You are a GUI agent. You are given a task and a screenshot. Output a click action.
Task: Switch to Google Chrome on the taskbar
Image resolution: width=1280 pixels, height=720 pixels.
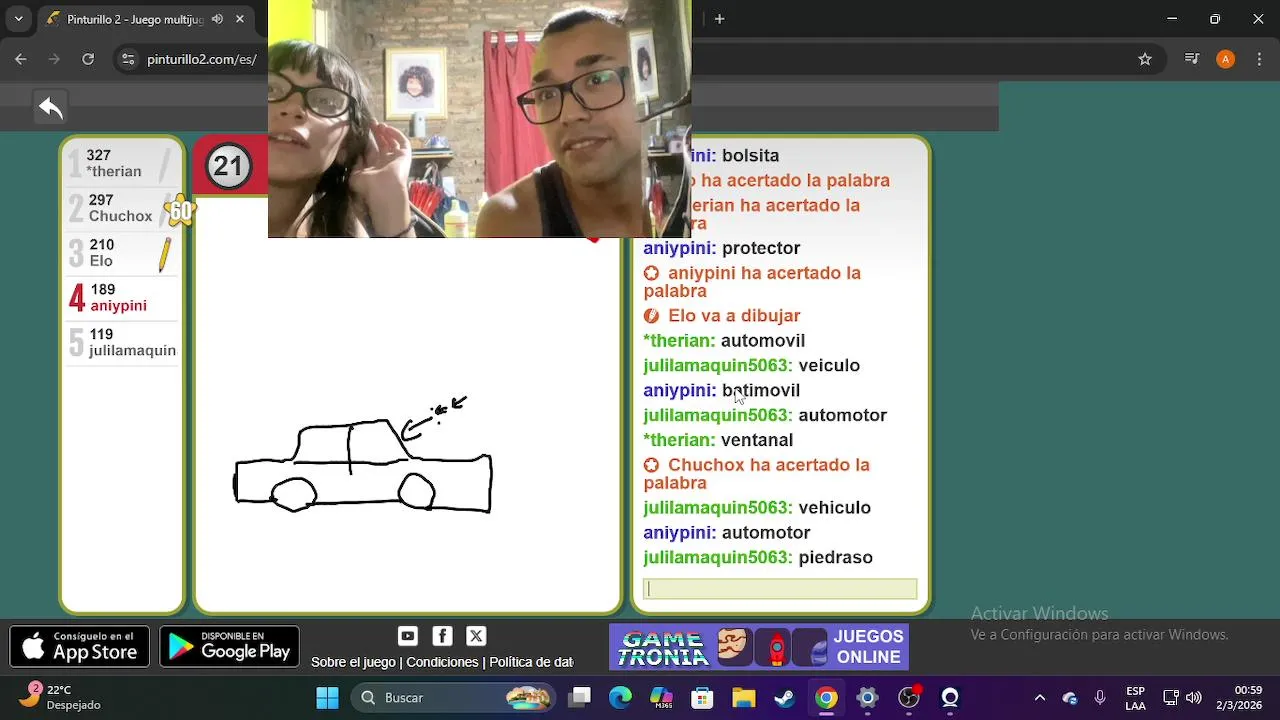(x=826, y=698)
